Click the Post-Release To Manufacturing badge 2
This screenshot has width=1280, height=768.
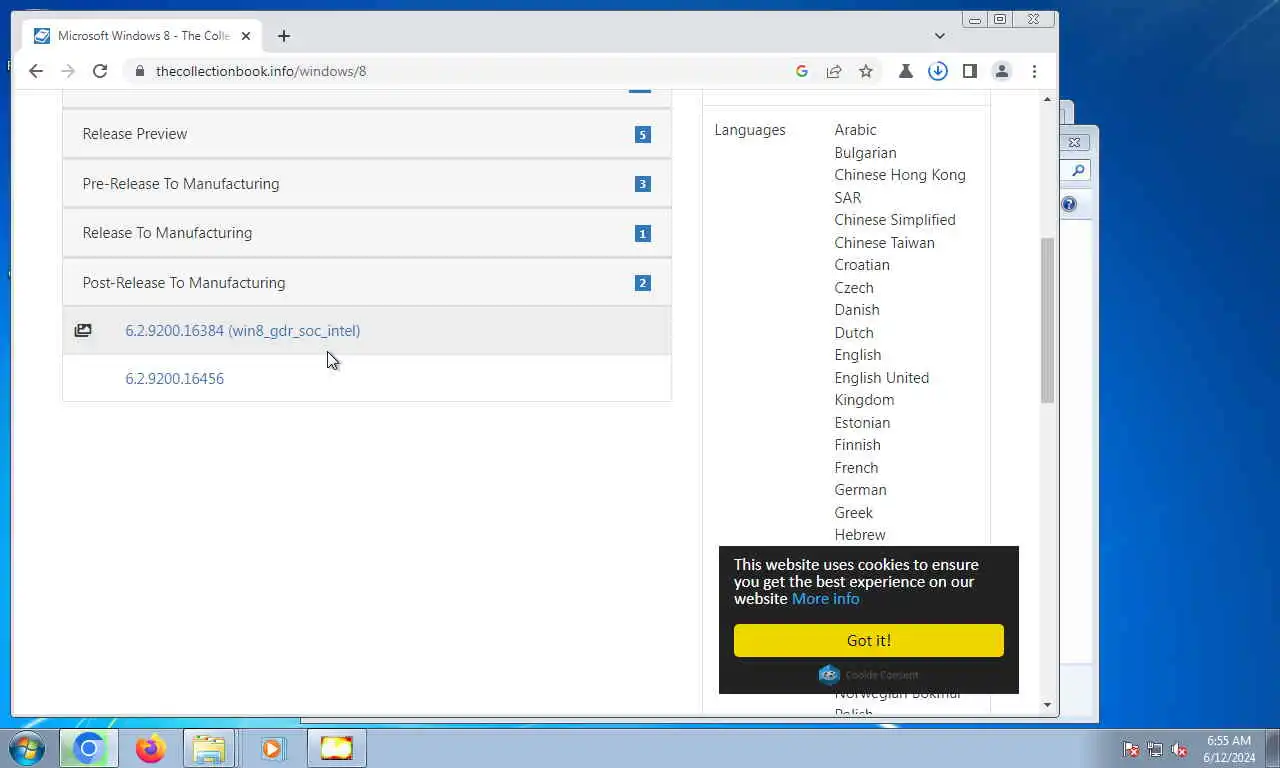tap(643, 283)
